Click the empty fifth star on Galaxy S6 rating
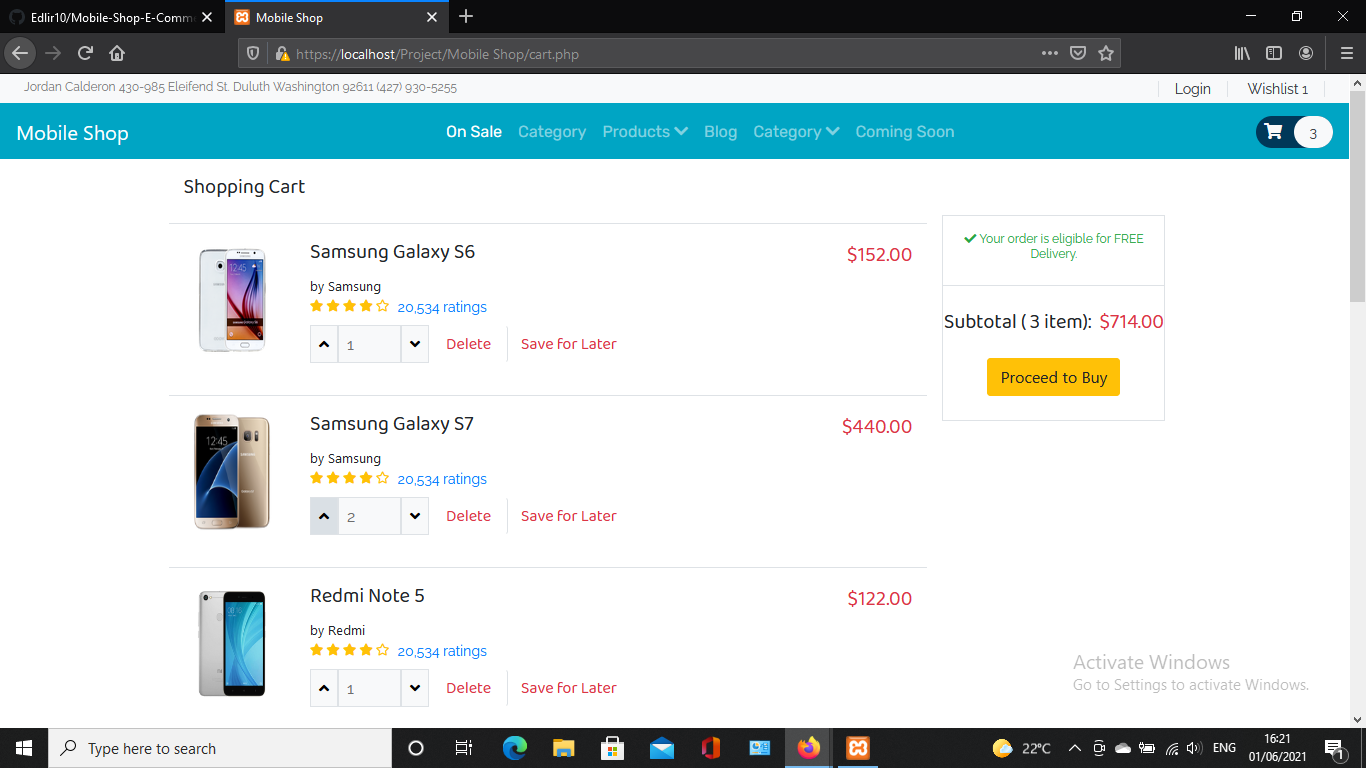Screen dimensions: 1366x768 (x=383, y=306)
